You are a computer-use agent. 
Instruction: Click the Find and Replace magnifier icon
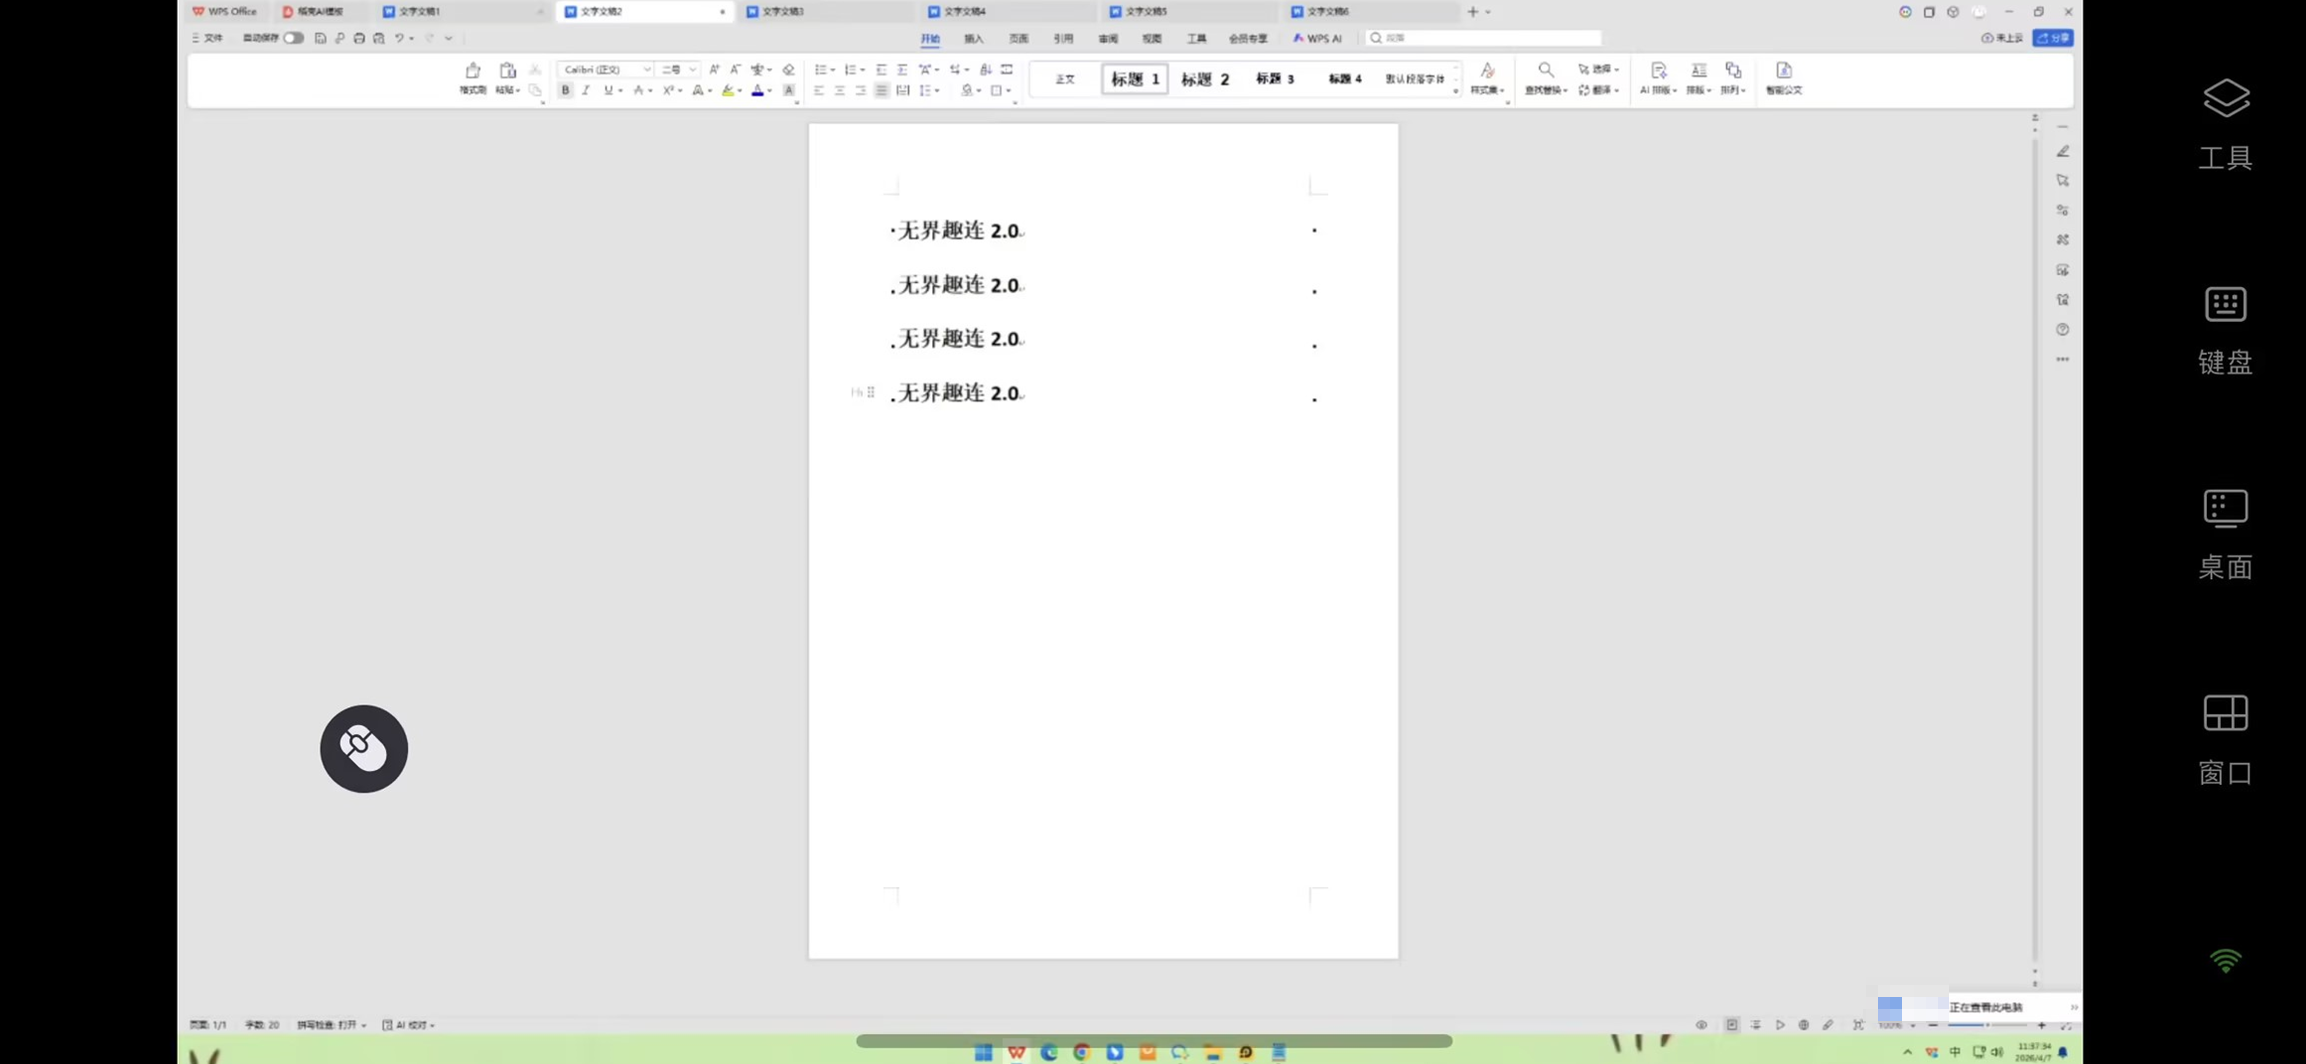pyautogui.click(x=1545, y=70)
